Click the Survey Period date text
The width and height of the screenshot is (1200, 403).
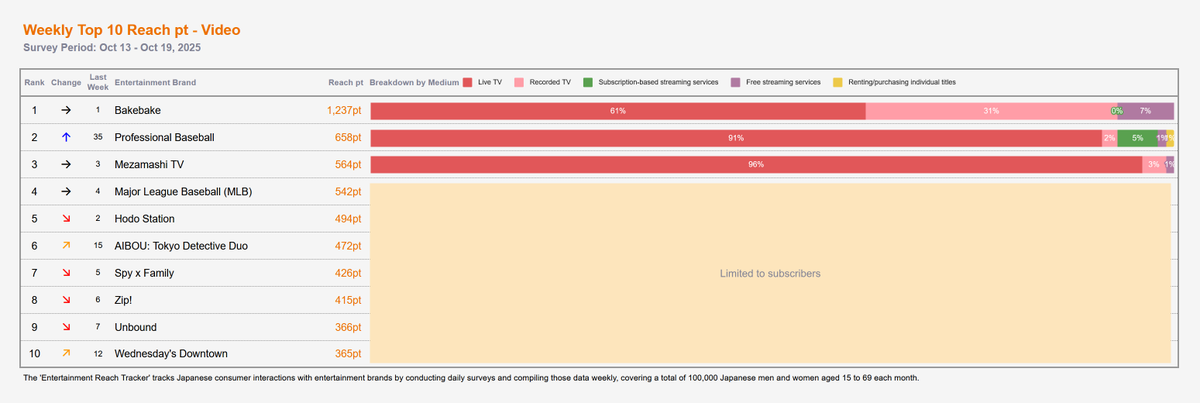pyautogui.click(x=114, y=47)
